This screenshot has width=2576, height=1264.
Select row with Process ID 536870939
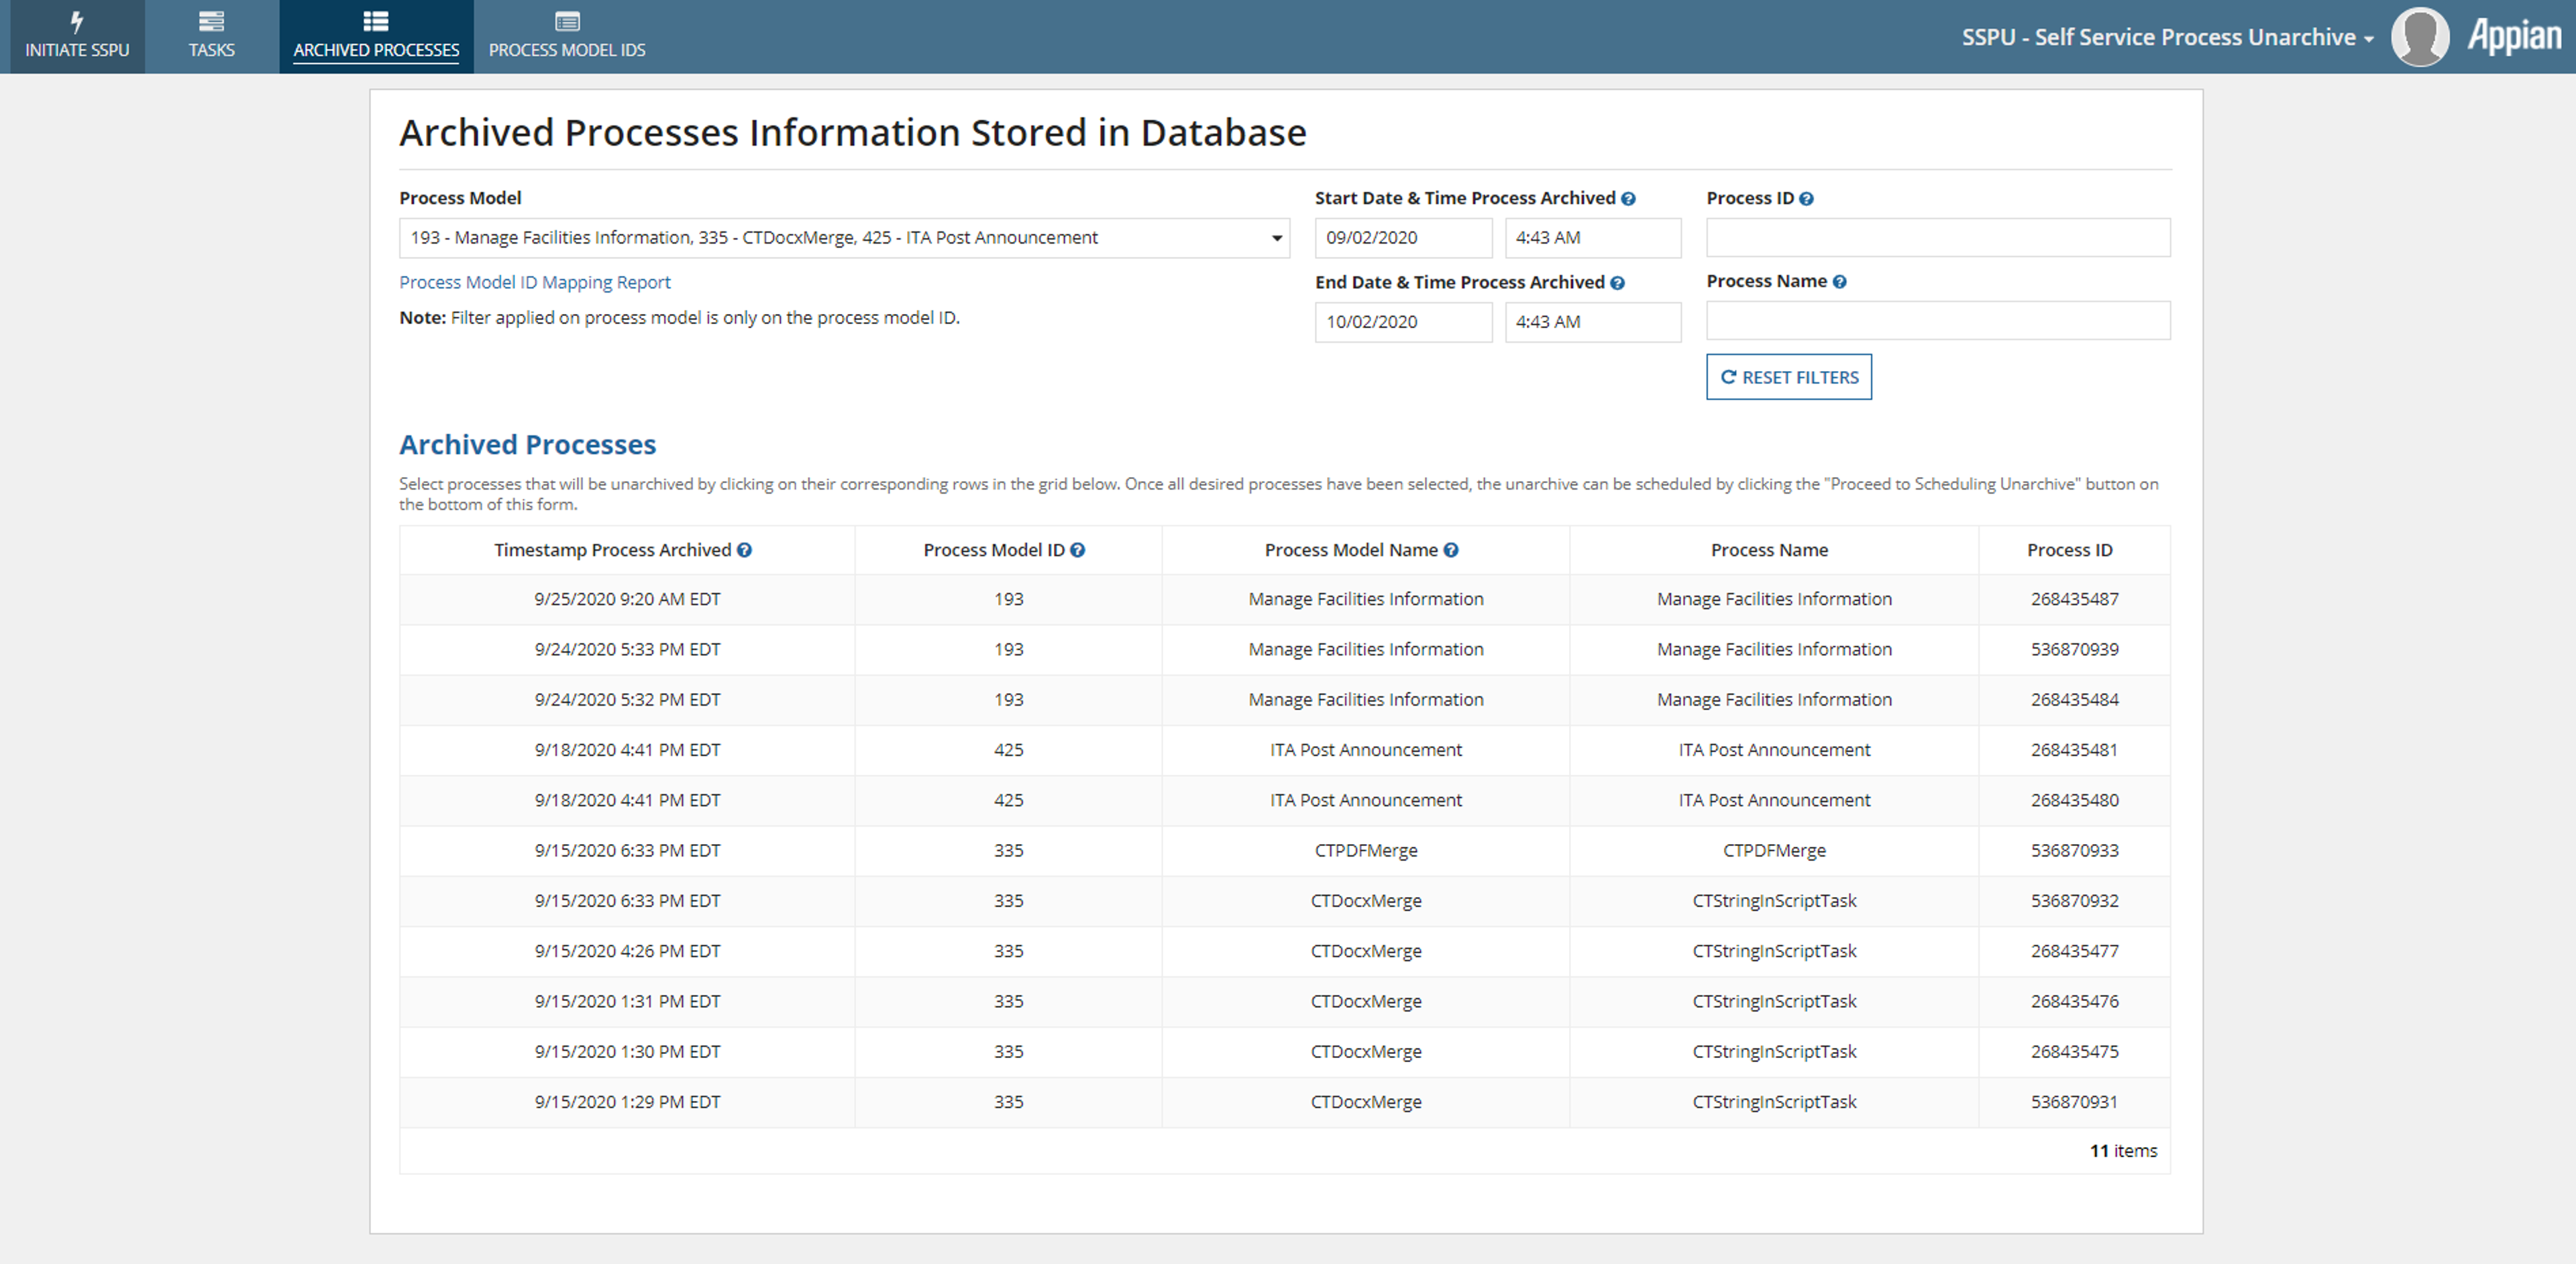point(1285,650)
